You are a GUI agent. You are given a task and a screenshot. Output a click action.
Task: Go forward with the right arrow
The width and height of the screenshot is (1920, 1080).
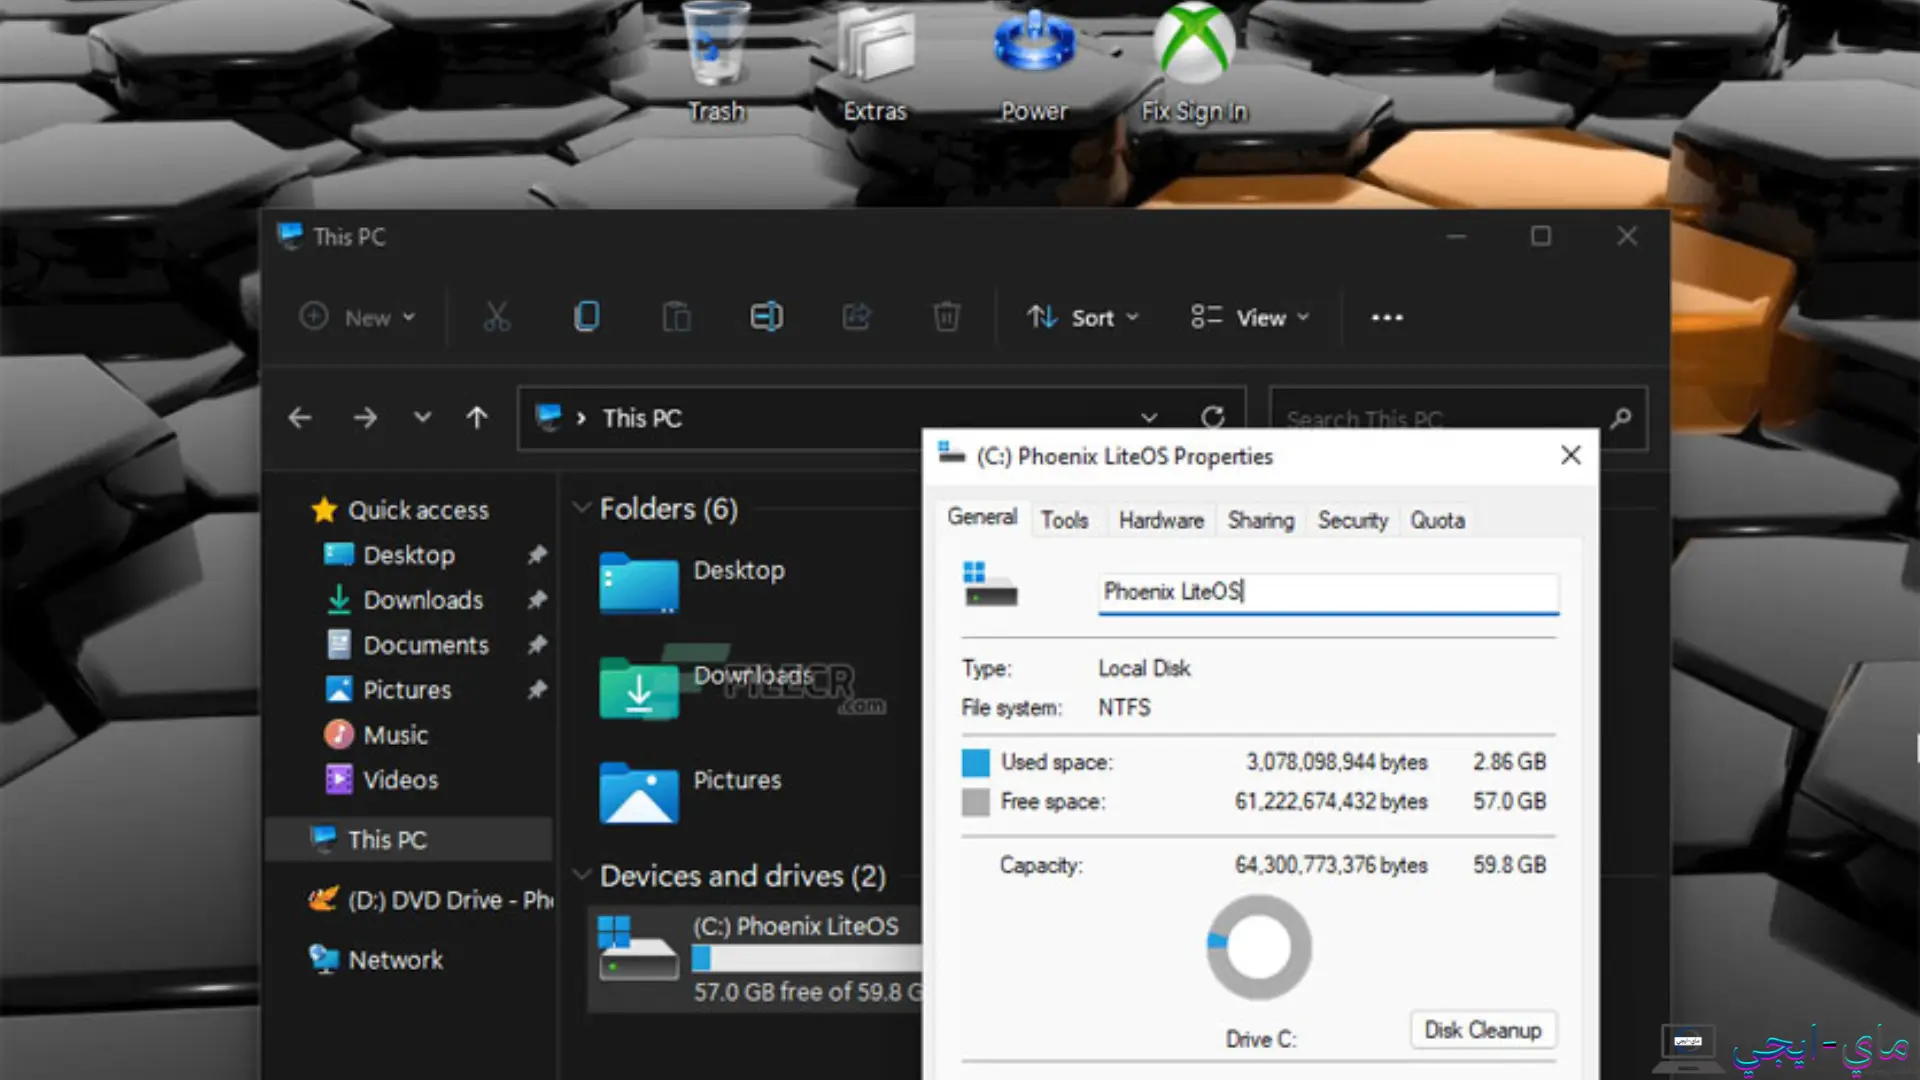365,418
